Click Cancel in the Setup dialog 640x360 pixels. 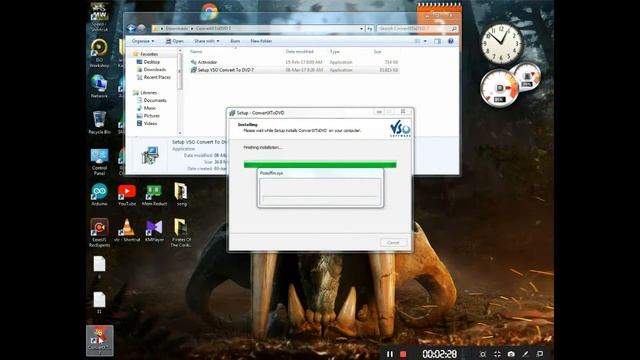393,243
